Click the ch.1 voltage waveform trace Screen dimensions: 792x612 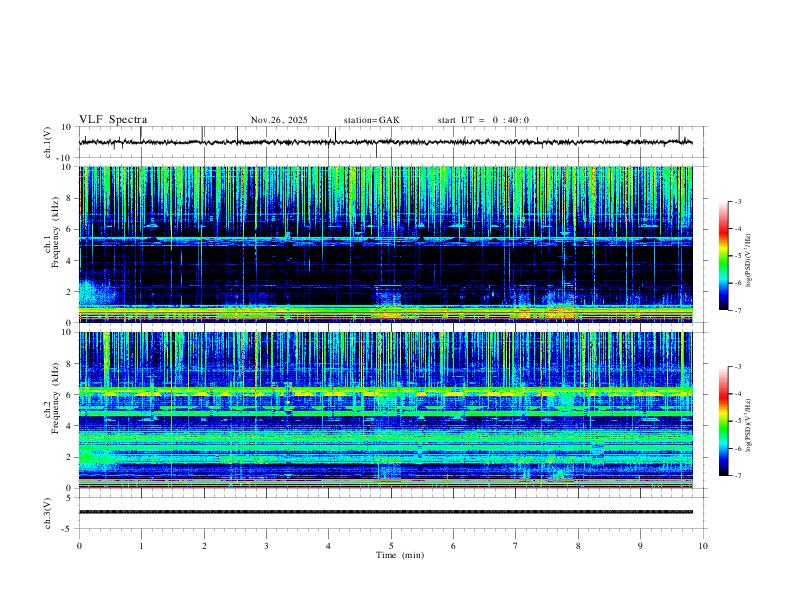(x=386, y=142)
